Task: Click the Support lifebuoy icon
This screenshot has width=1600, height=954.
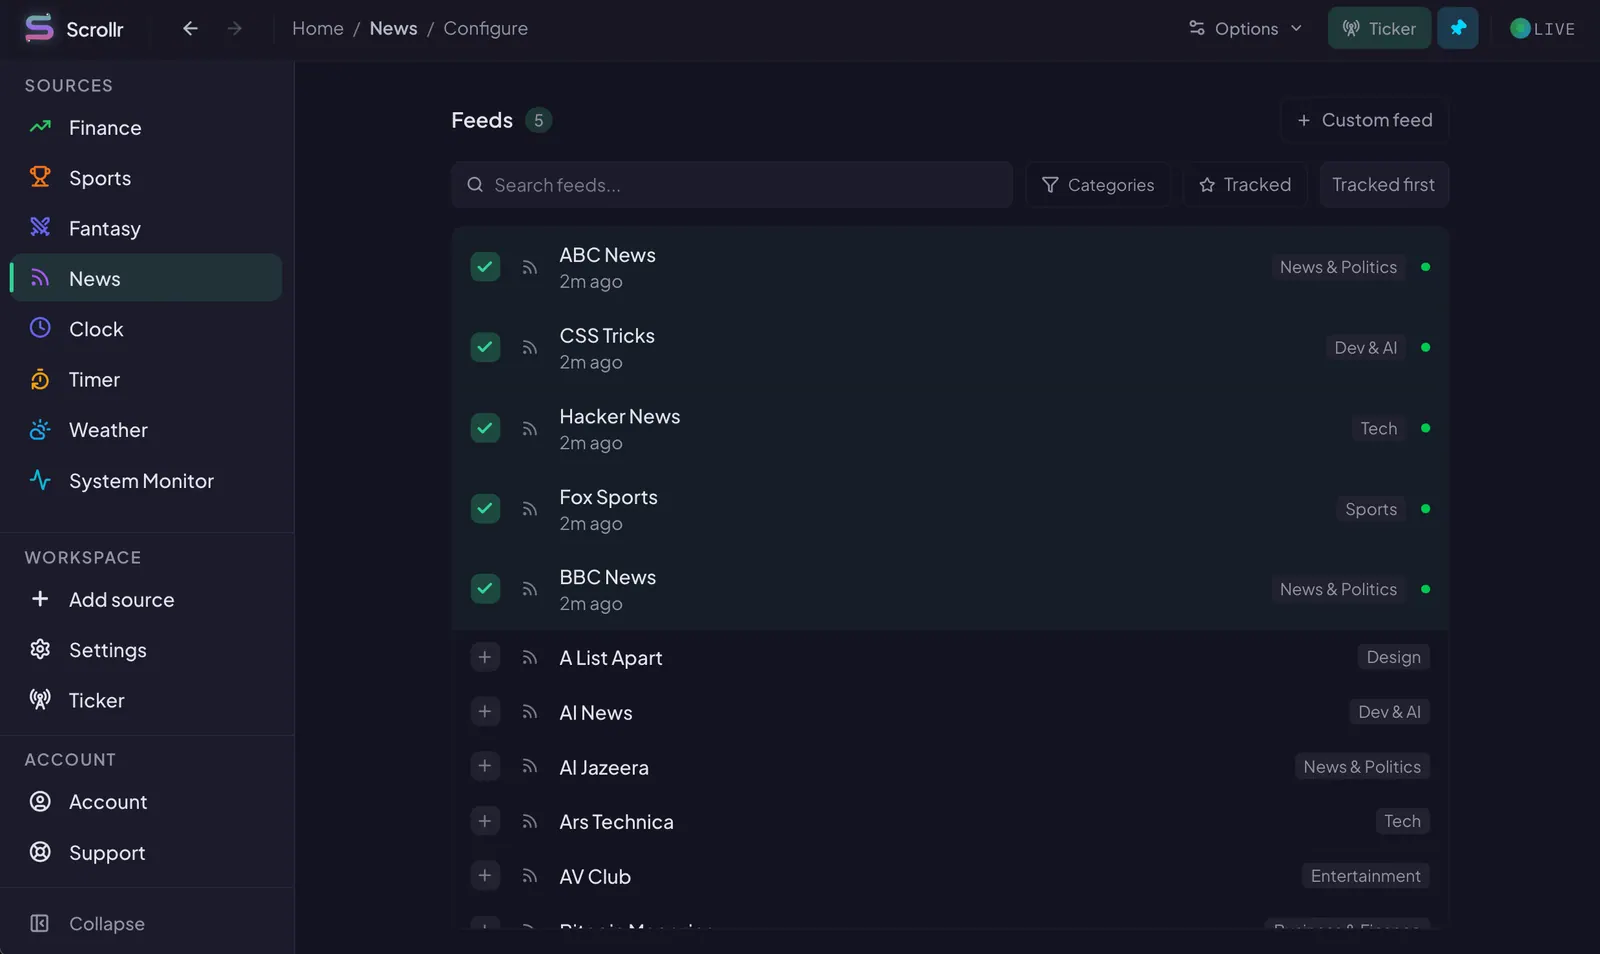Action: (40, 852)
